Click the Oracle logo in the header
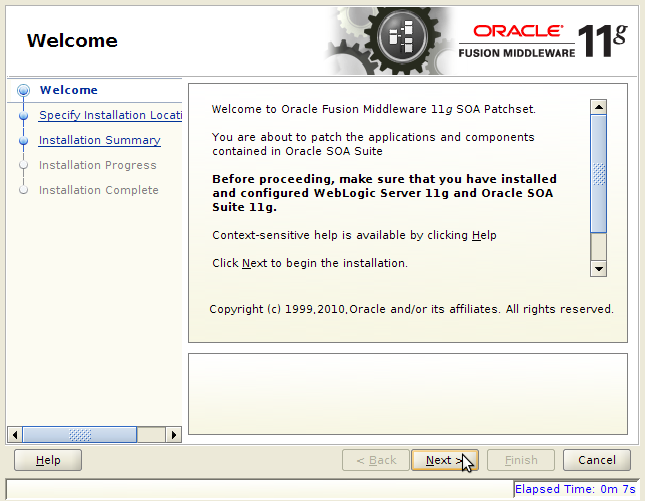Screen dimensions: 645x501 (x=518, y=31)
